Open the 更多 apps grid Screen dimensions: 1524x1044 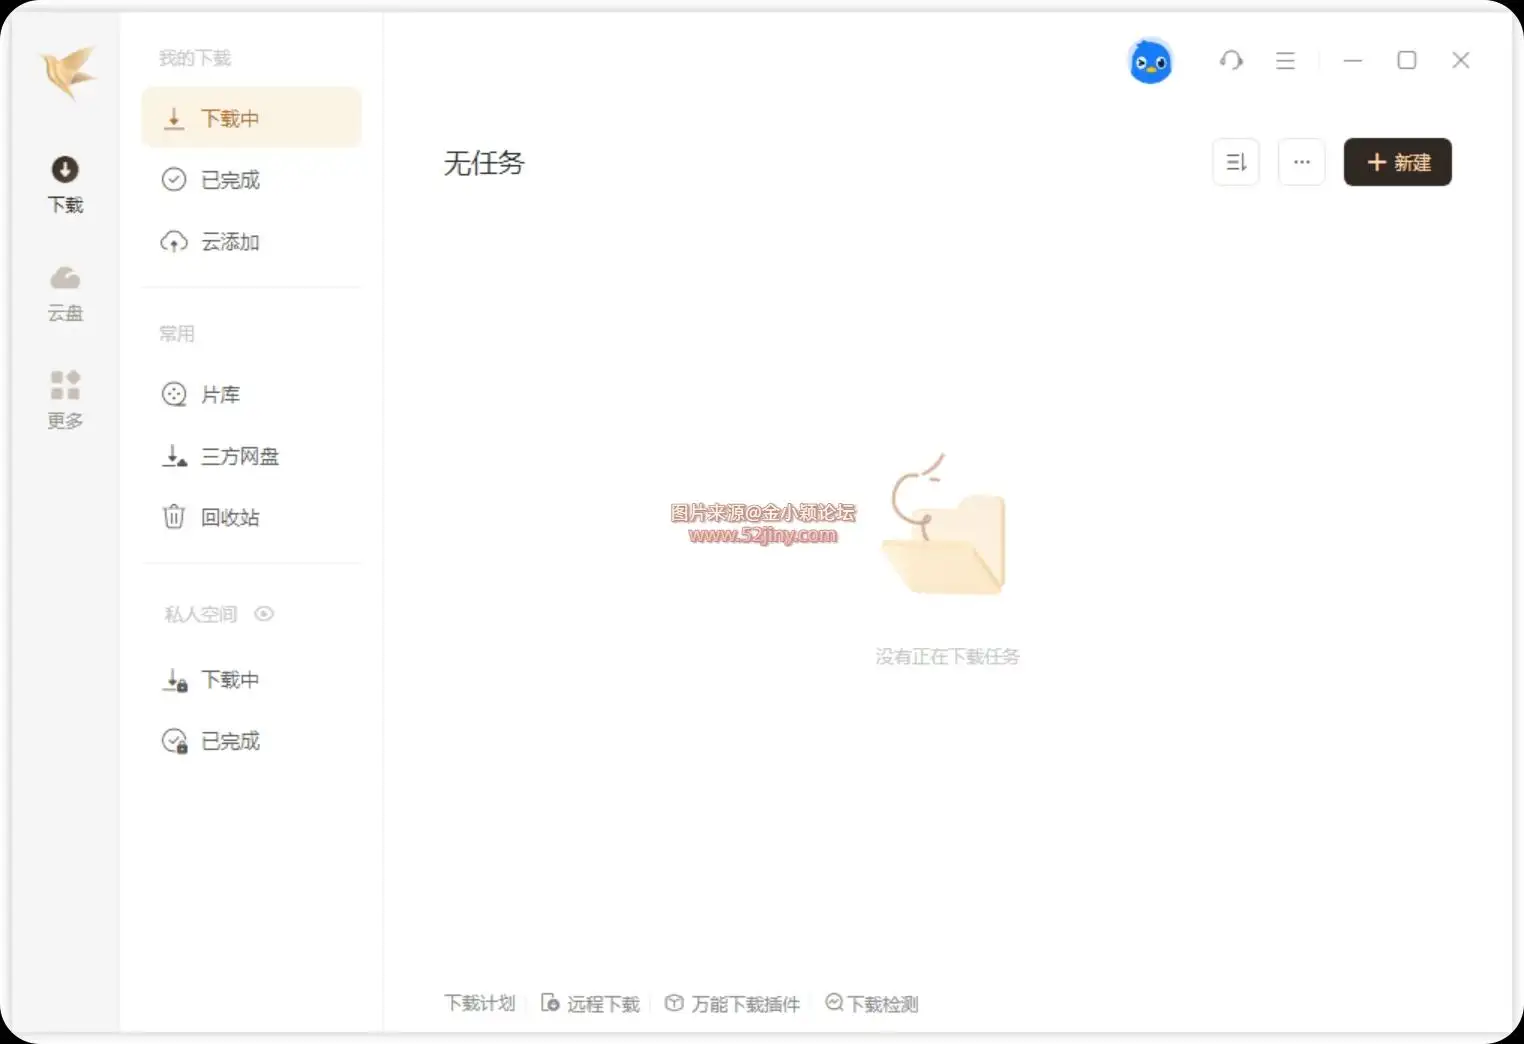click(65, 400)
